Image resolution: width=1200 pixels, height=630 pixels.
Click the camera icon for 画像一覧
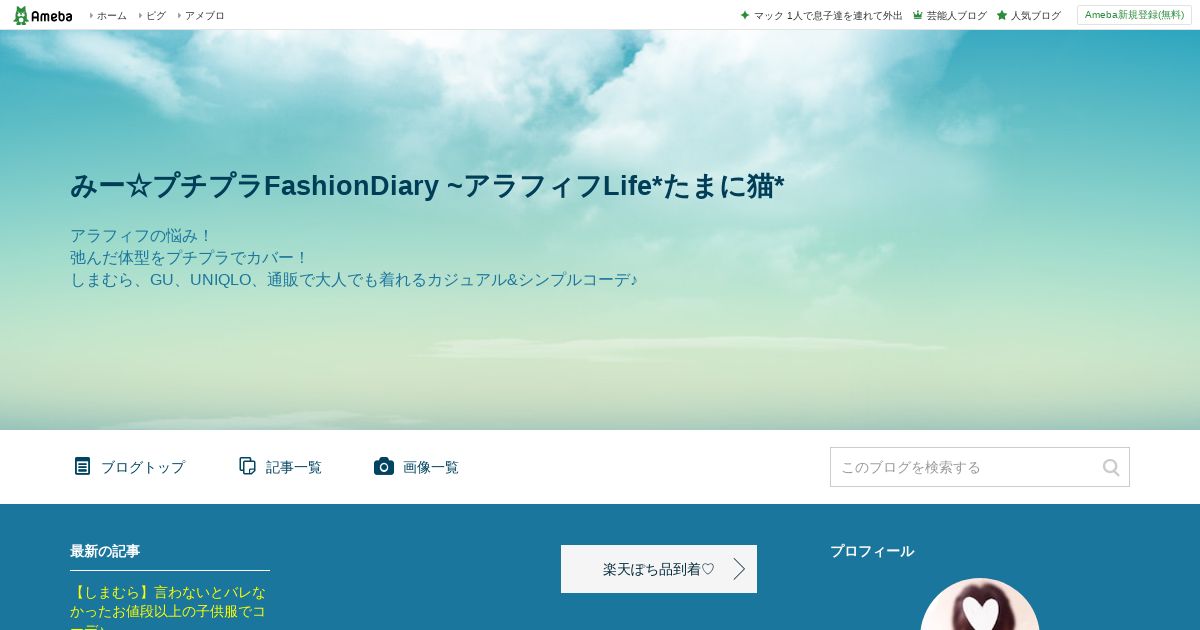[x=384, y=466]
